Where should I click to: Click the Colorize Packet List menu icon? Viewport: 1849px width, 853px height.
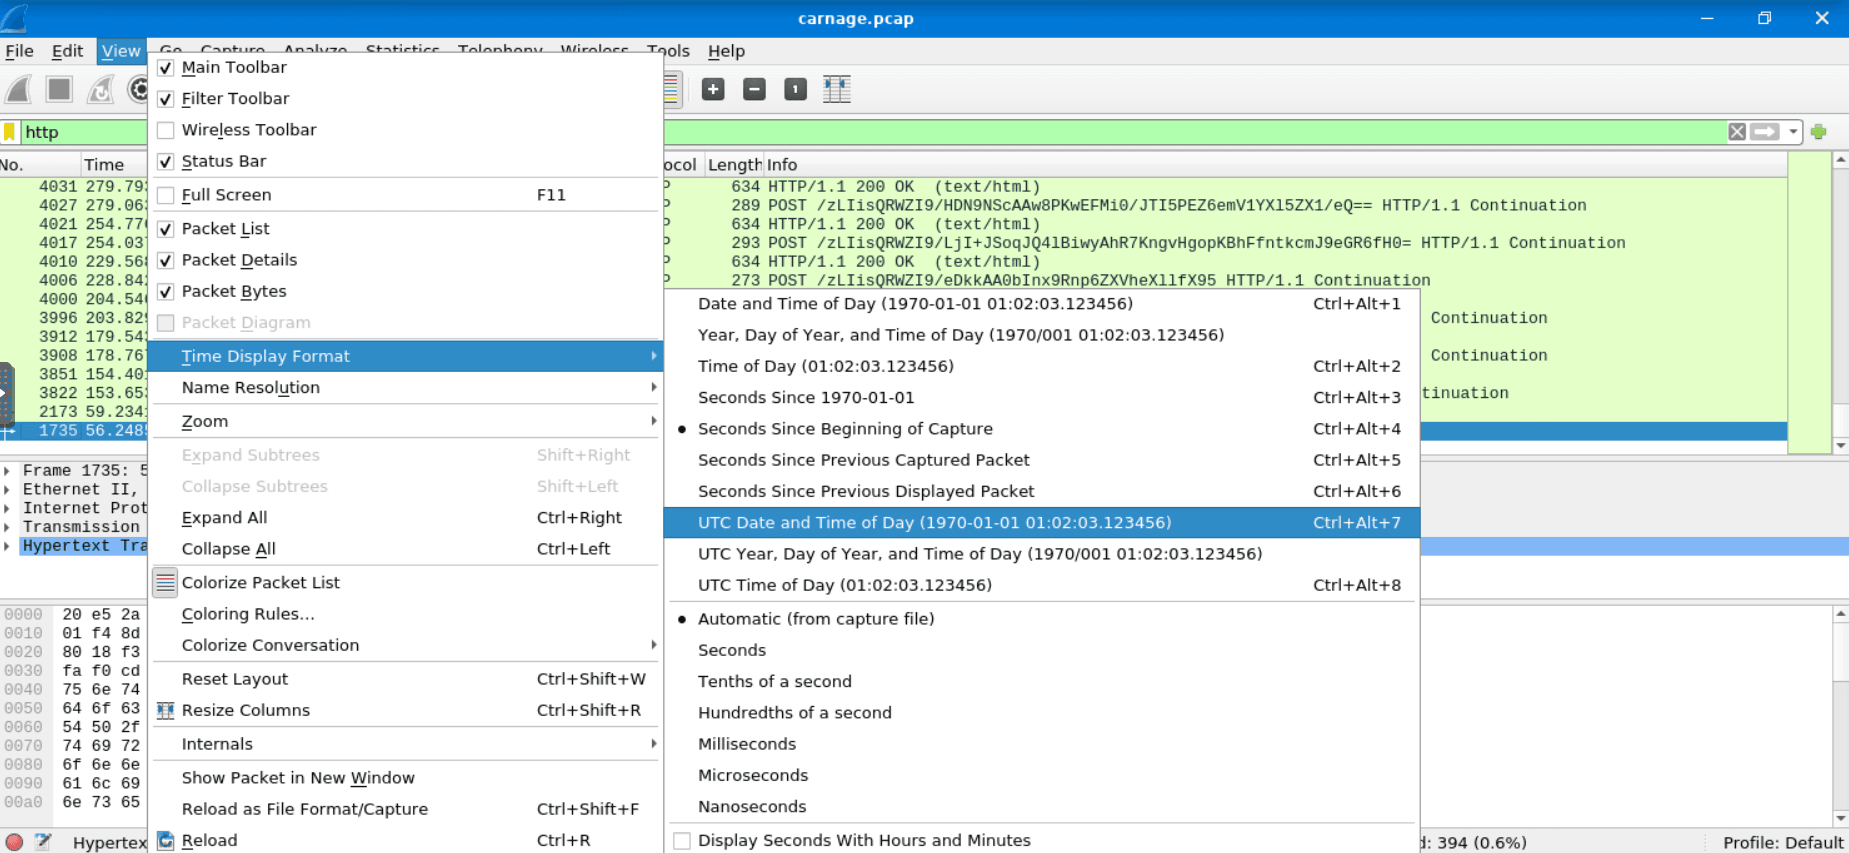tap(165, 582)
